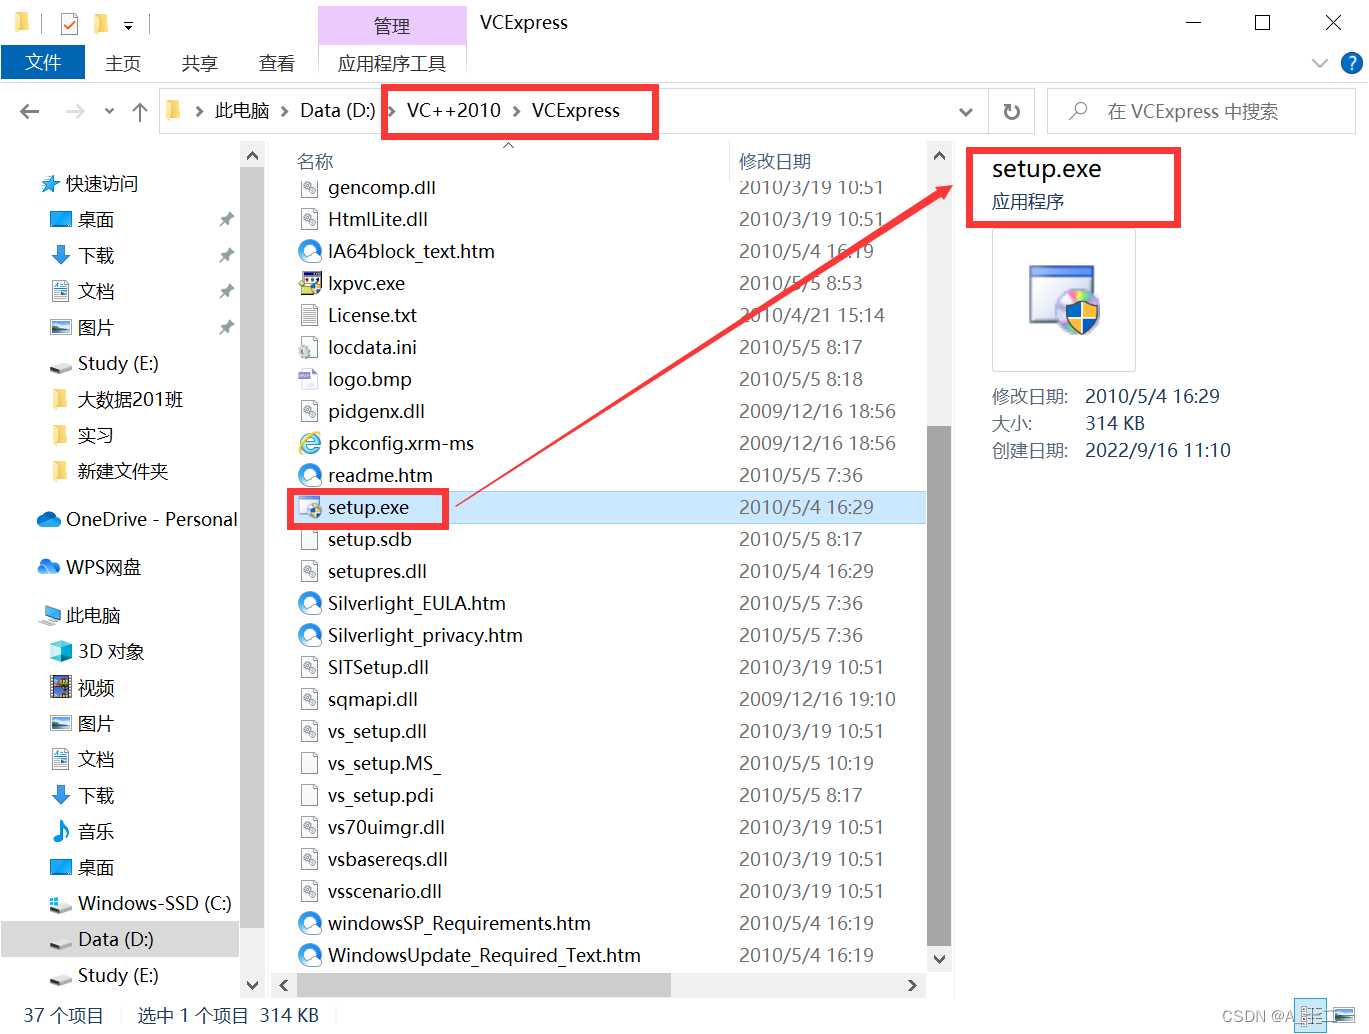This screenshot has width=1369, height=1034.
Task: Open the Customize Quick Access Toolbar dropdown
Action: pos(128,25)
